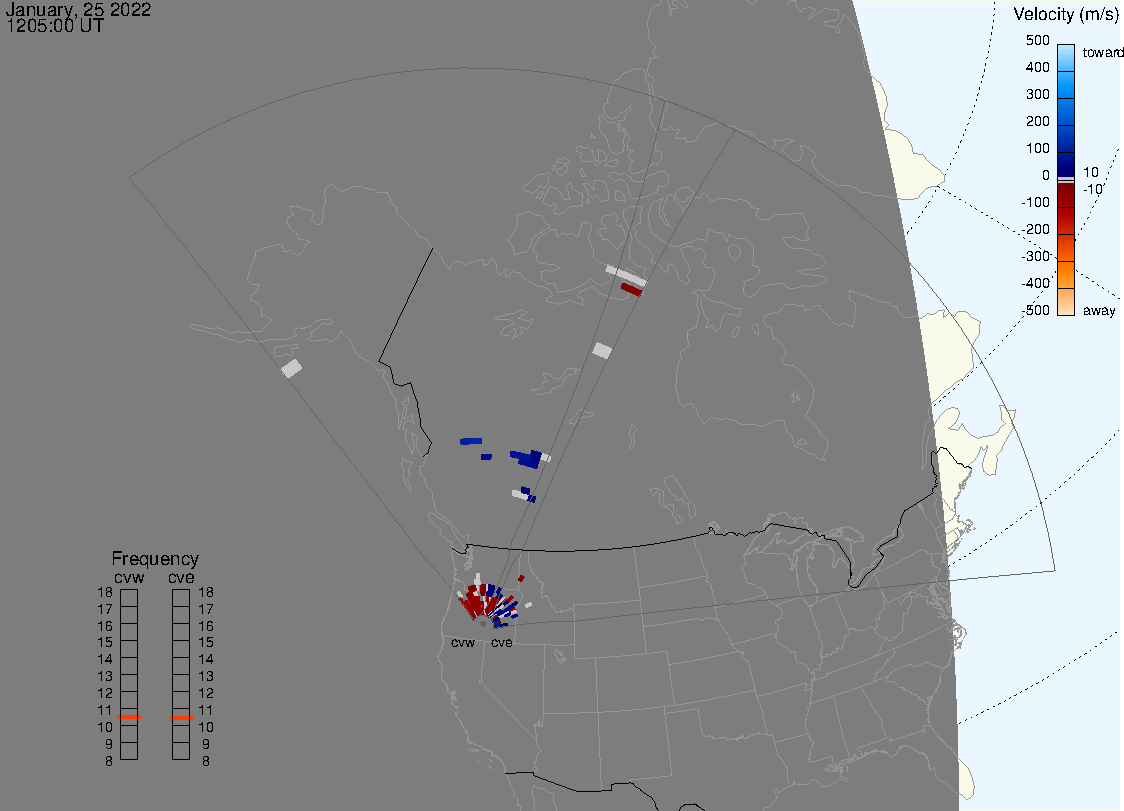Click '14' beside the cvw frequency bar
The height and width of the screenshot is (811, 1124).
[105, 660]
